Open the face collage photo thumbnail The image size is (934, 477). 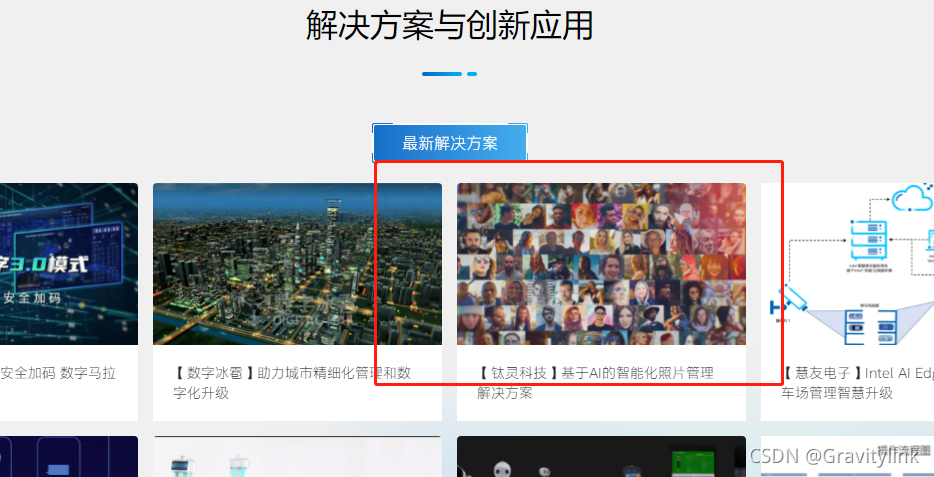601,264
